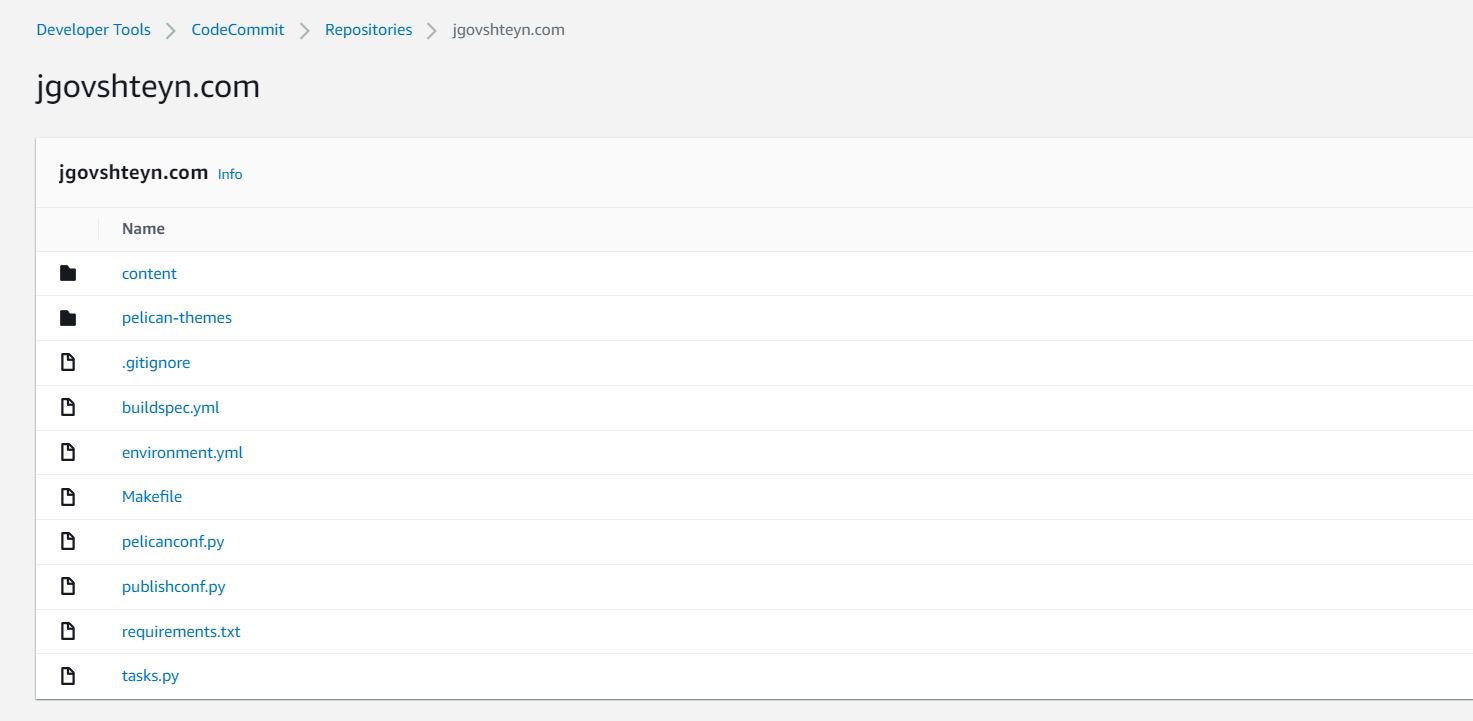The image size is (1473, 721).
Task: Open environment.yml file
Action: (182, 452)
